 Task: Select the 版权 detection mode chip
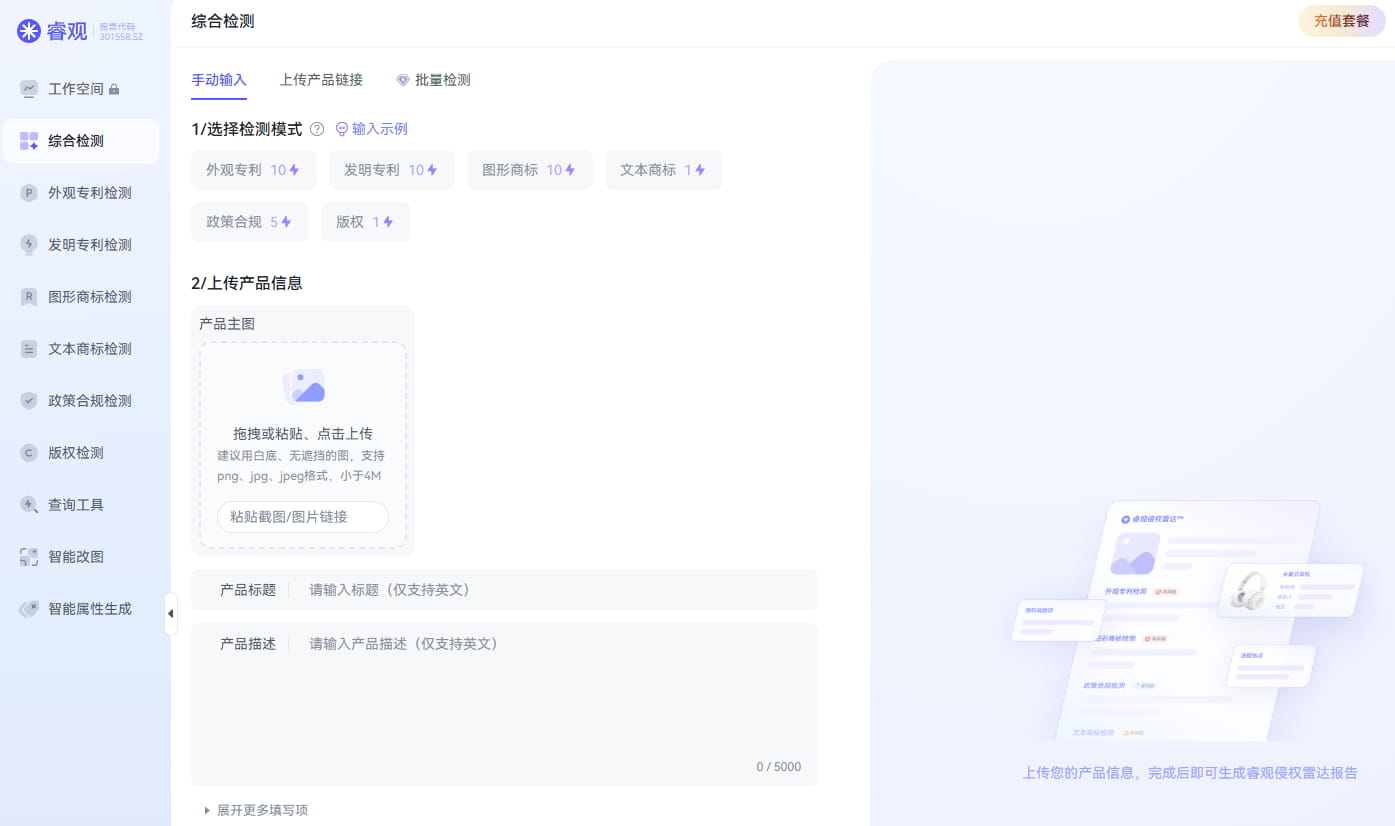(x=365, y=221)
